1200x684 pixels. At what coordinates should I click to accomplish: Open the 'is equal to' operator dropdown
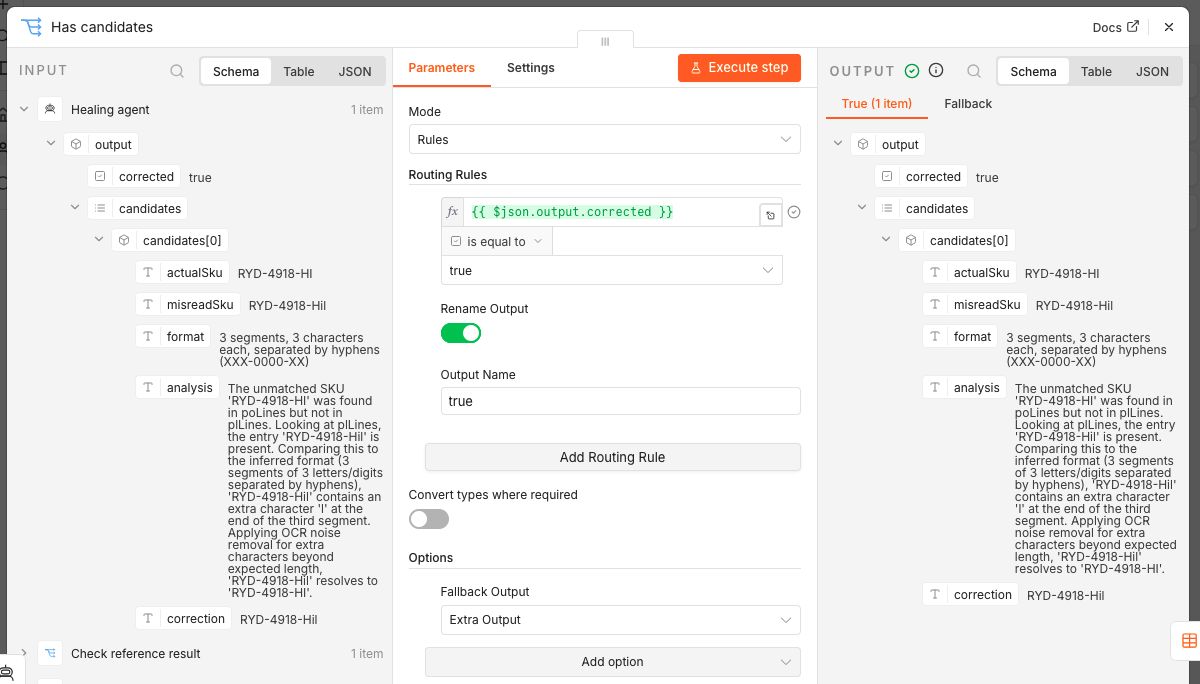(496, 241)
